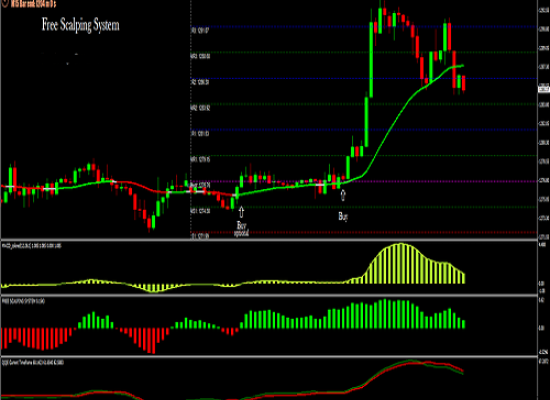Click the 'Buy upward' annotation text

pyautogui.click(x=241, y=229)
